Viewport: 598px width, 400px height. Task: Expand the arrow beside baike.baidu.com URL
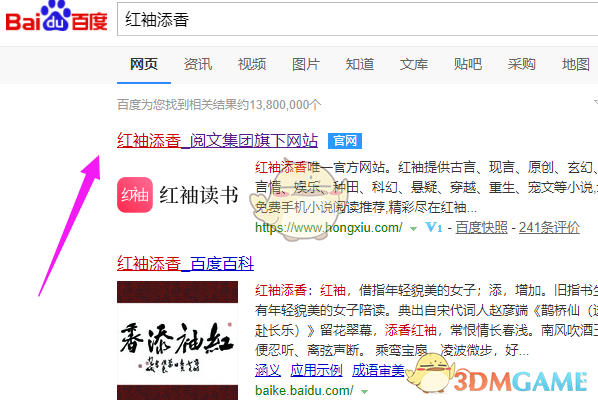tap(364, 392)
